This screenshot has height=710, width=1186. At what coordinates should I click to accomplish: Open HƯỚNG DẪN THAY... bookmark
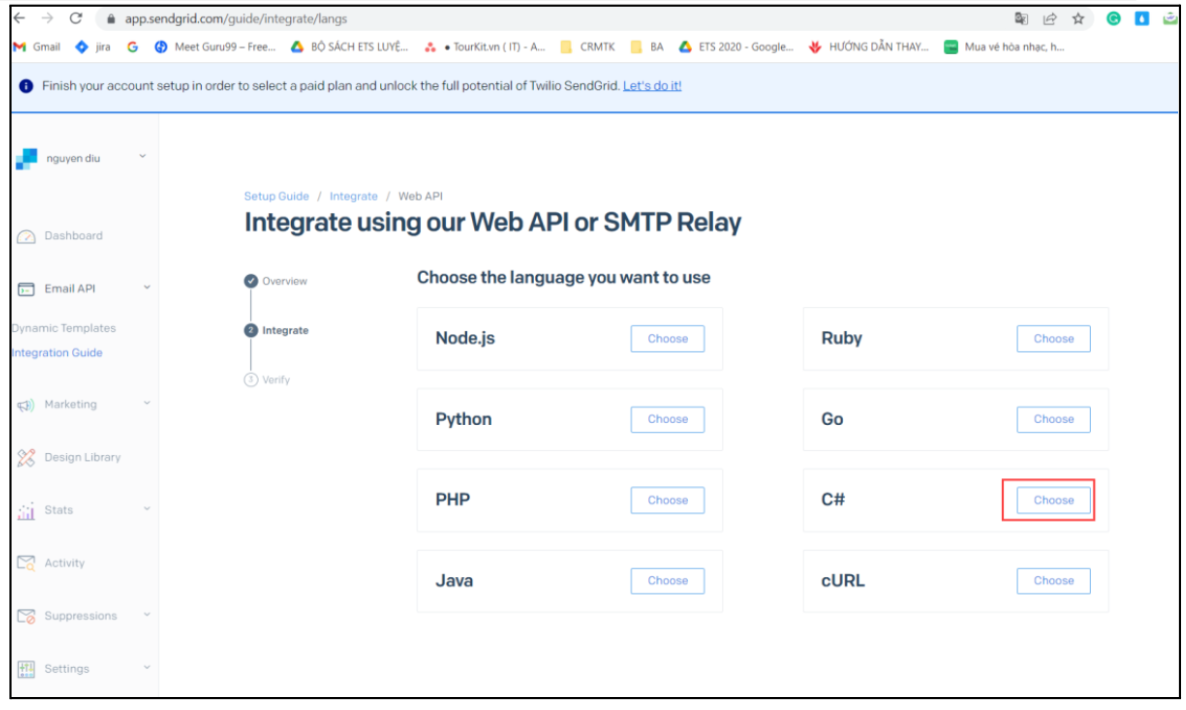pos(868,47)
